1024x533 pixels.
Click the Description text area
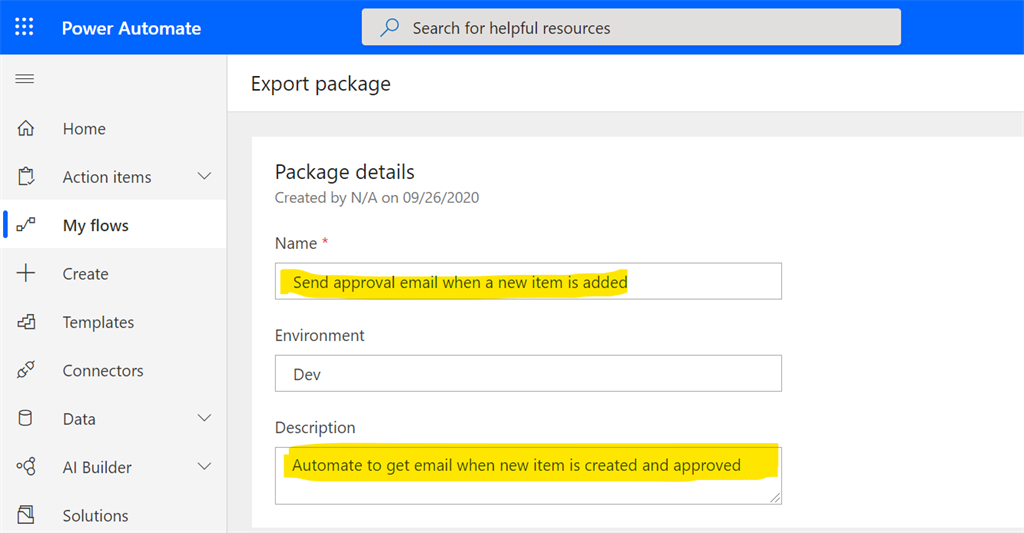click(528, 476)
